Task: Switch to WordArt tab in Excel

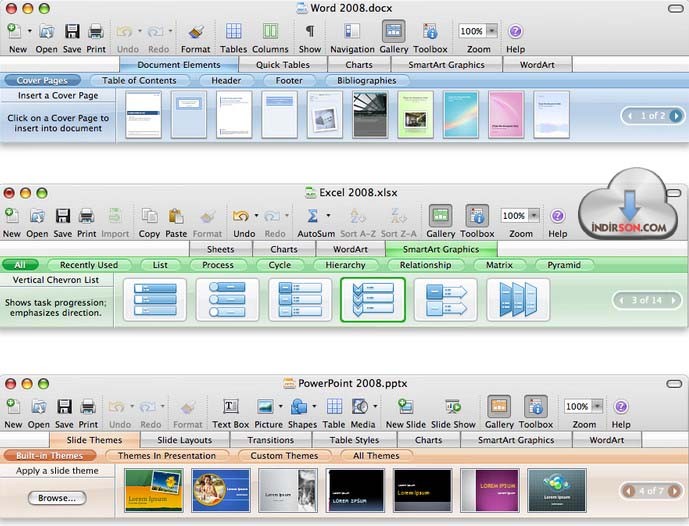Action: 350,249
